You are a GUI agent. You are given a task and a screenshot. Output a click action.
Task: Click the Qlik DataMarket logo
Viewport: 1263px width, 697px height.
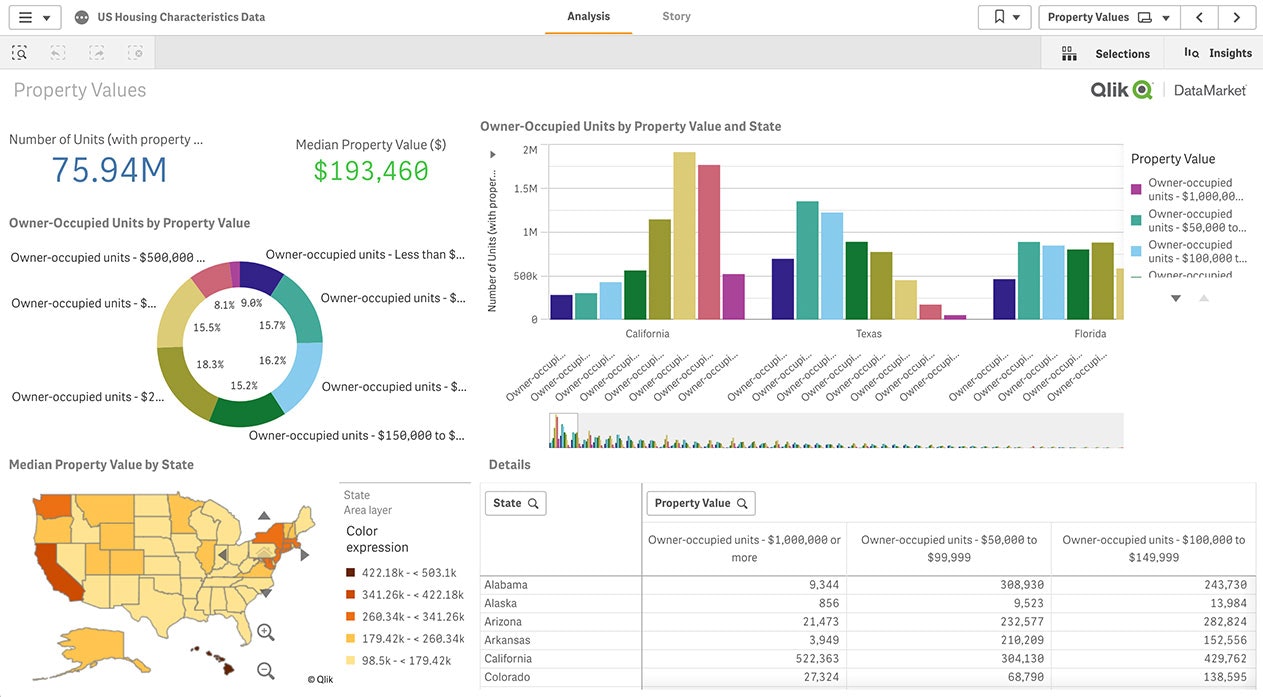click(x=1168, y=90)
